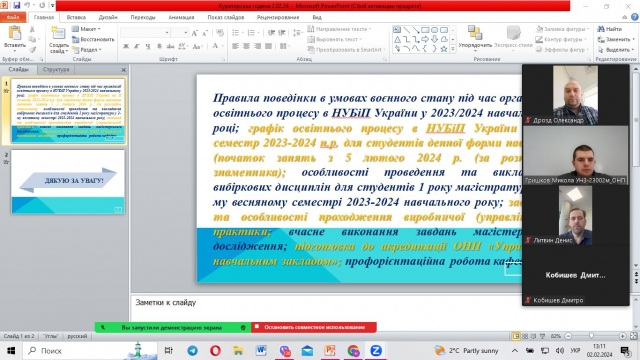640x360 pixels.
Task: Toggle italic (К) formatting
Action: [137, 46]
